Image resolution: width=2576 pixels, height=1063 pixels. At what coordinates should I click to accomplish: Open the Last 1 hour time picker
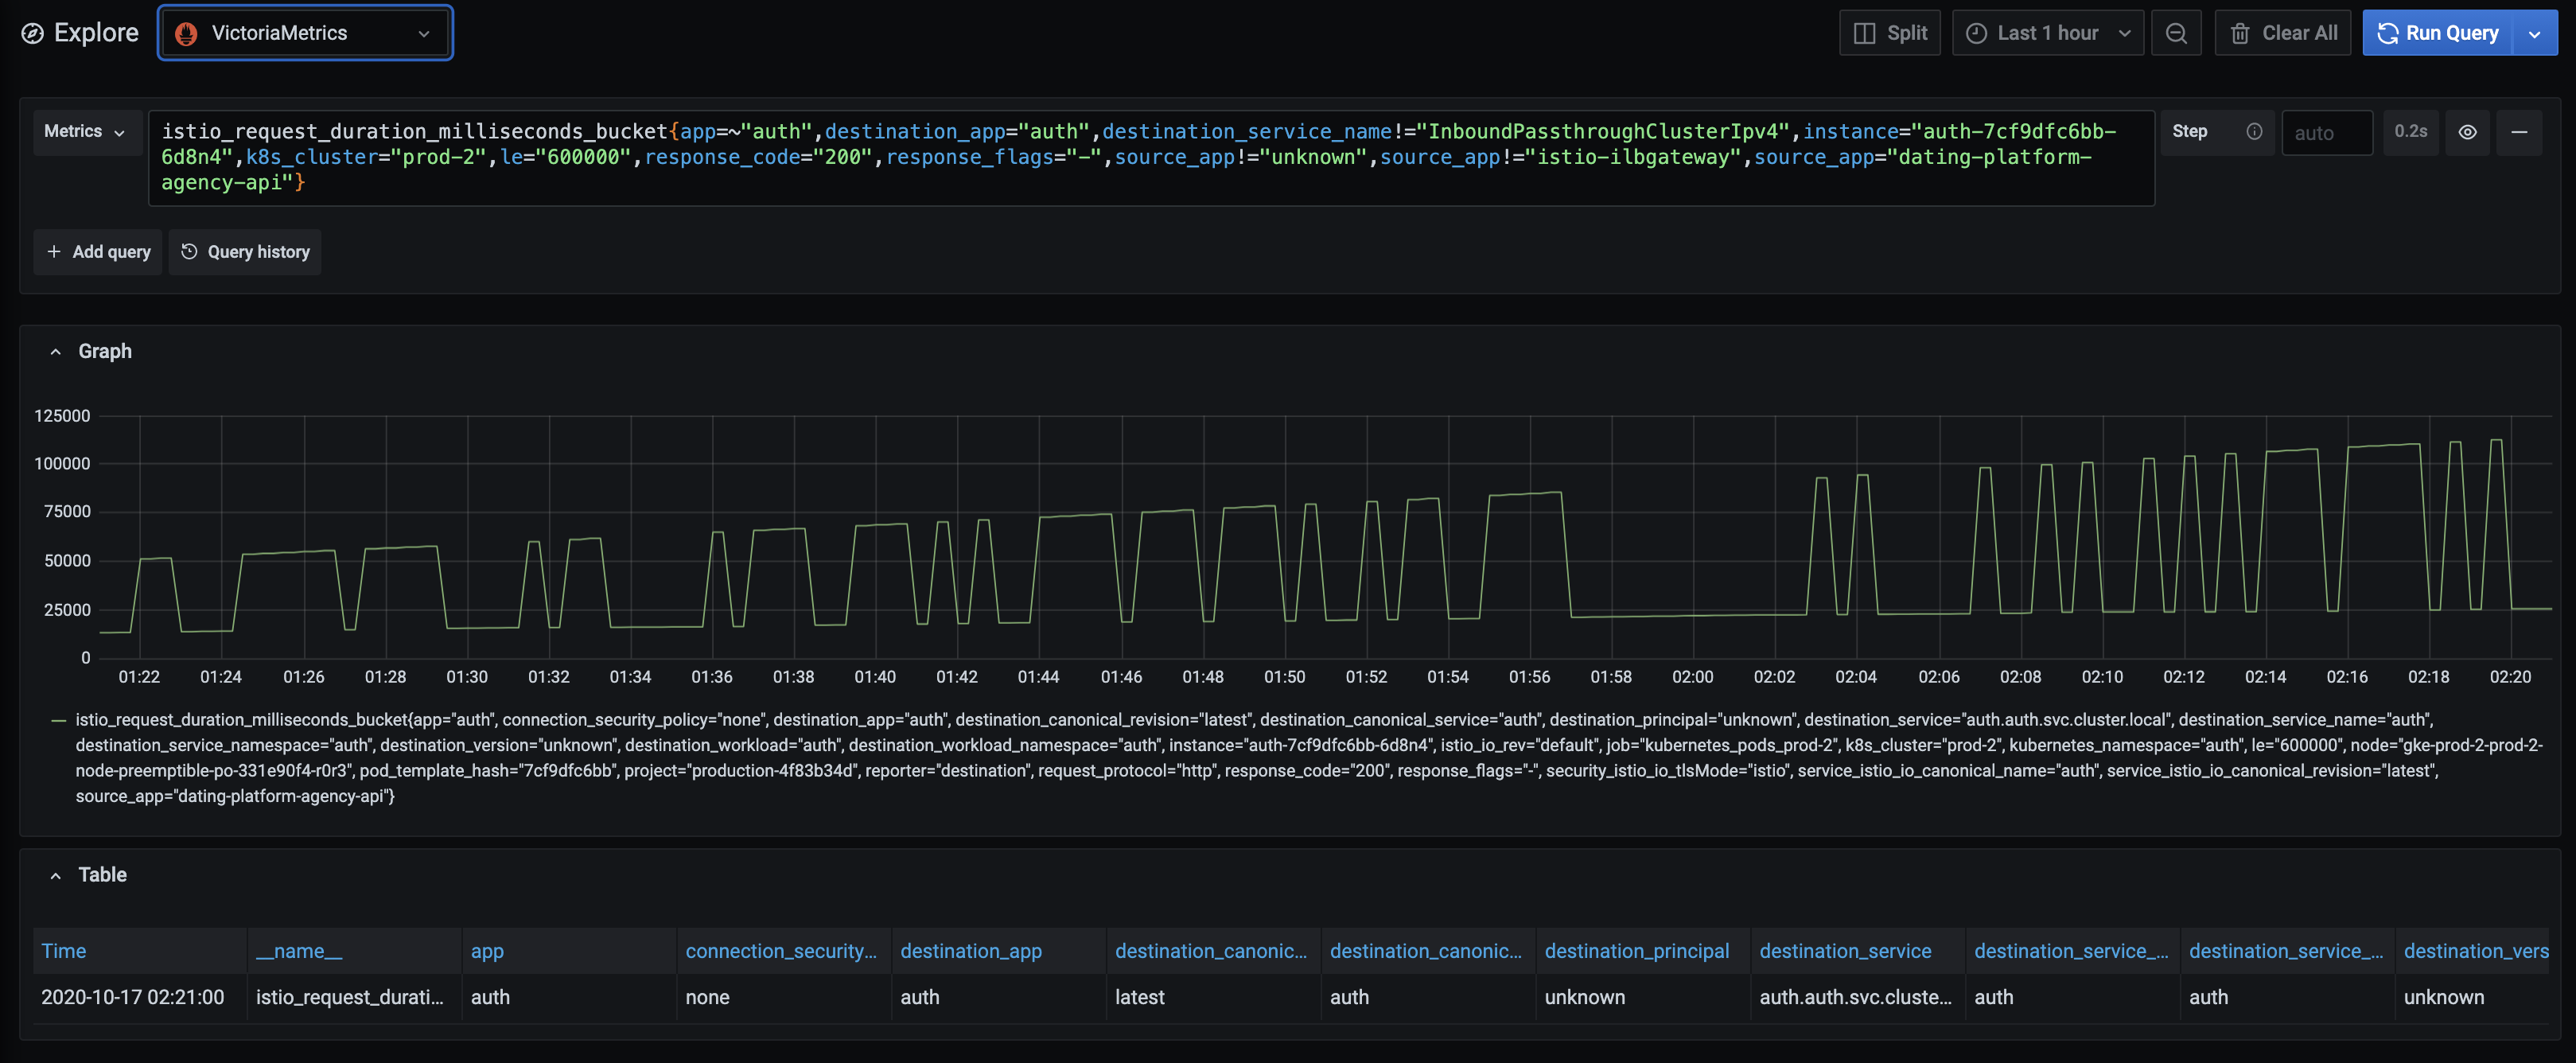pyautogui.click(x=2046, y=33)
